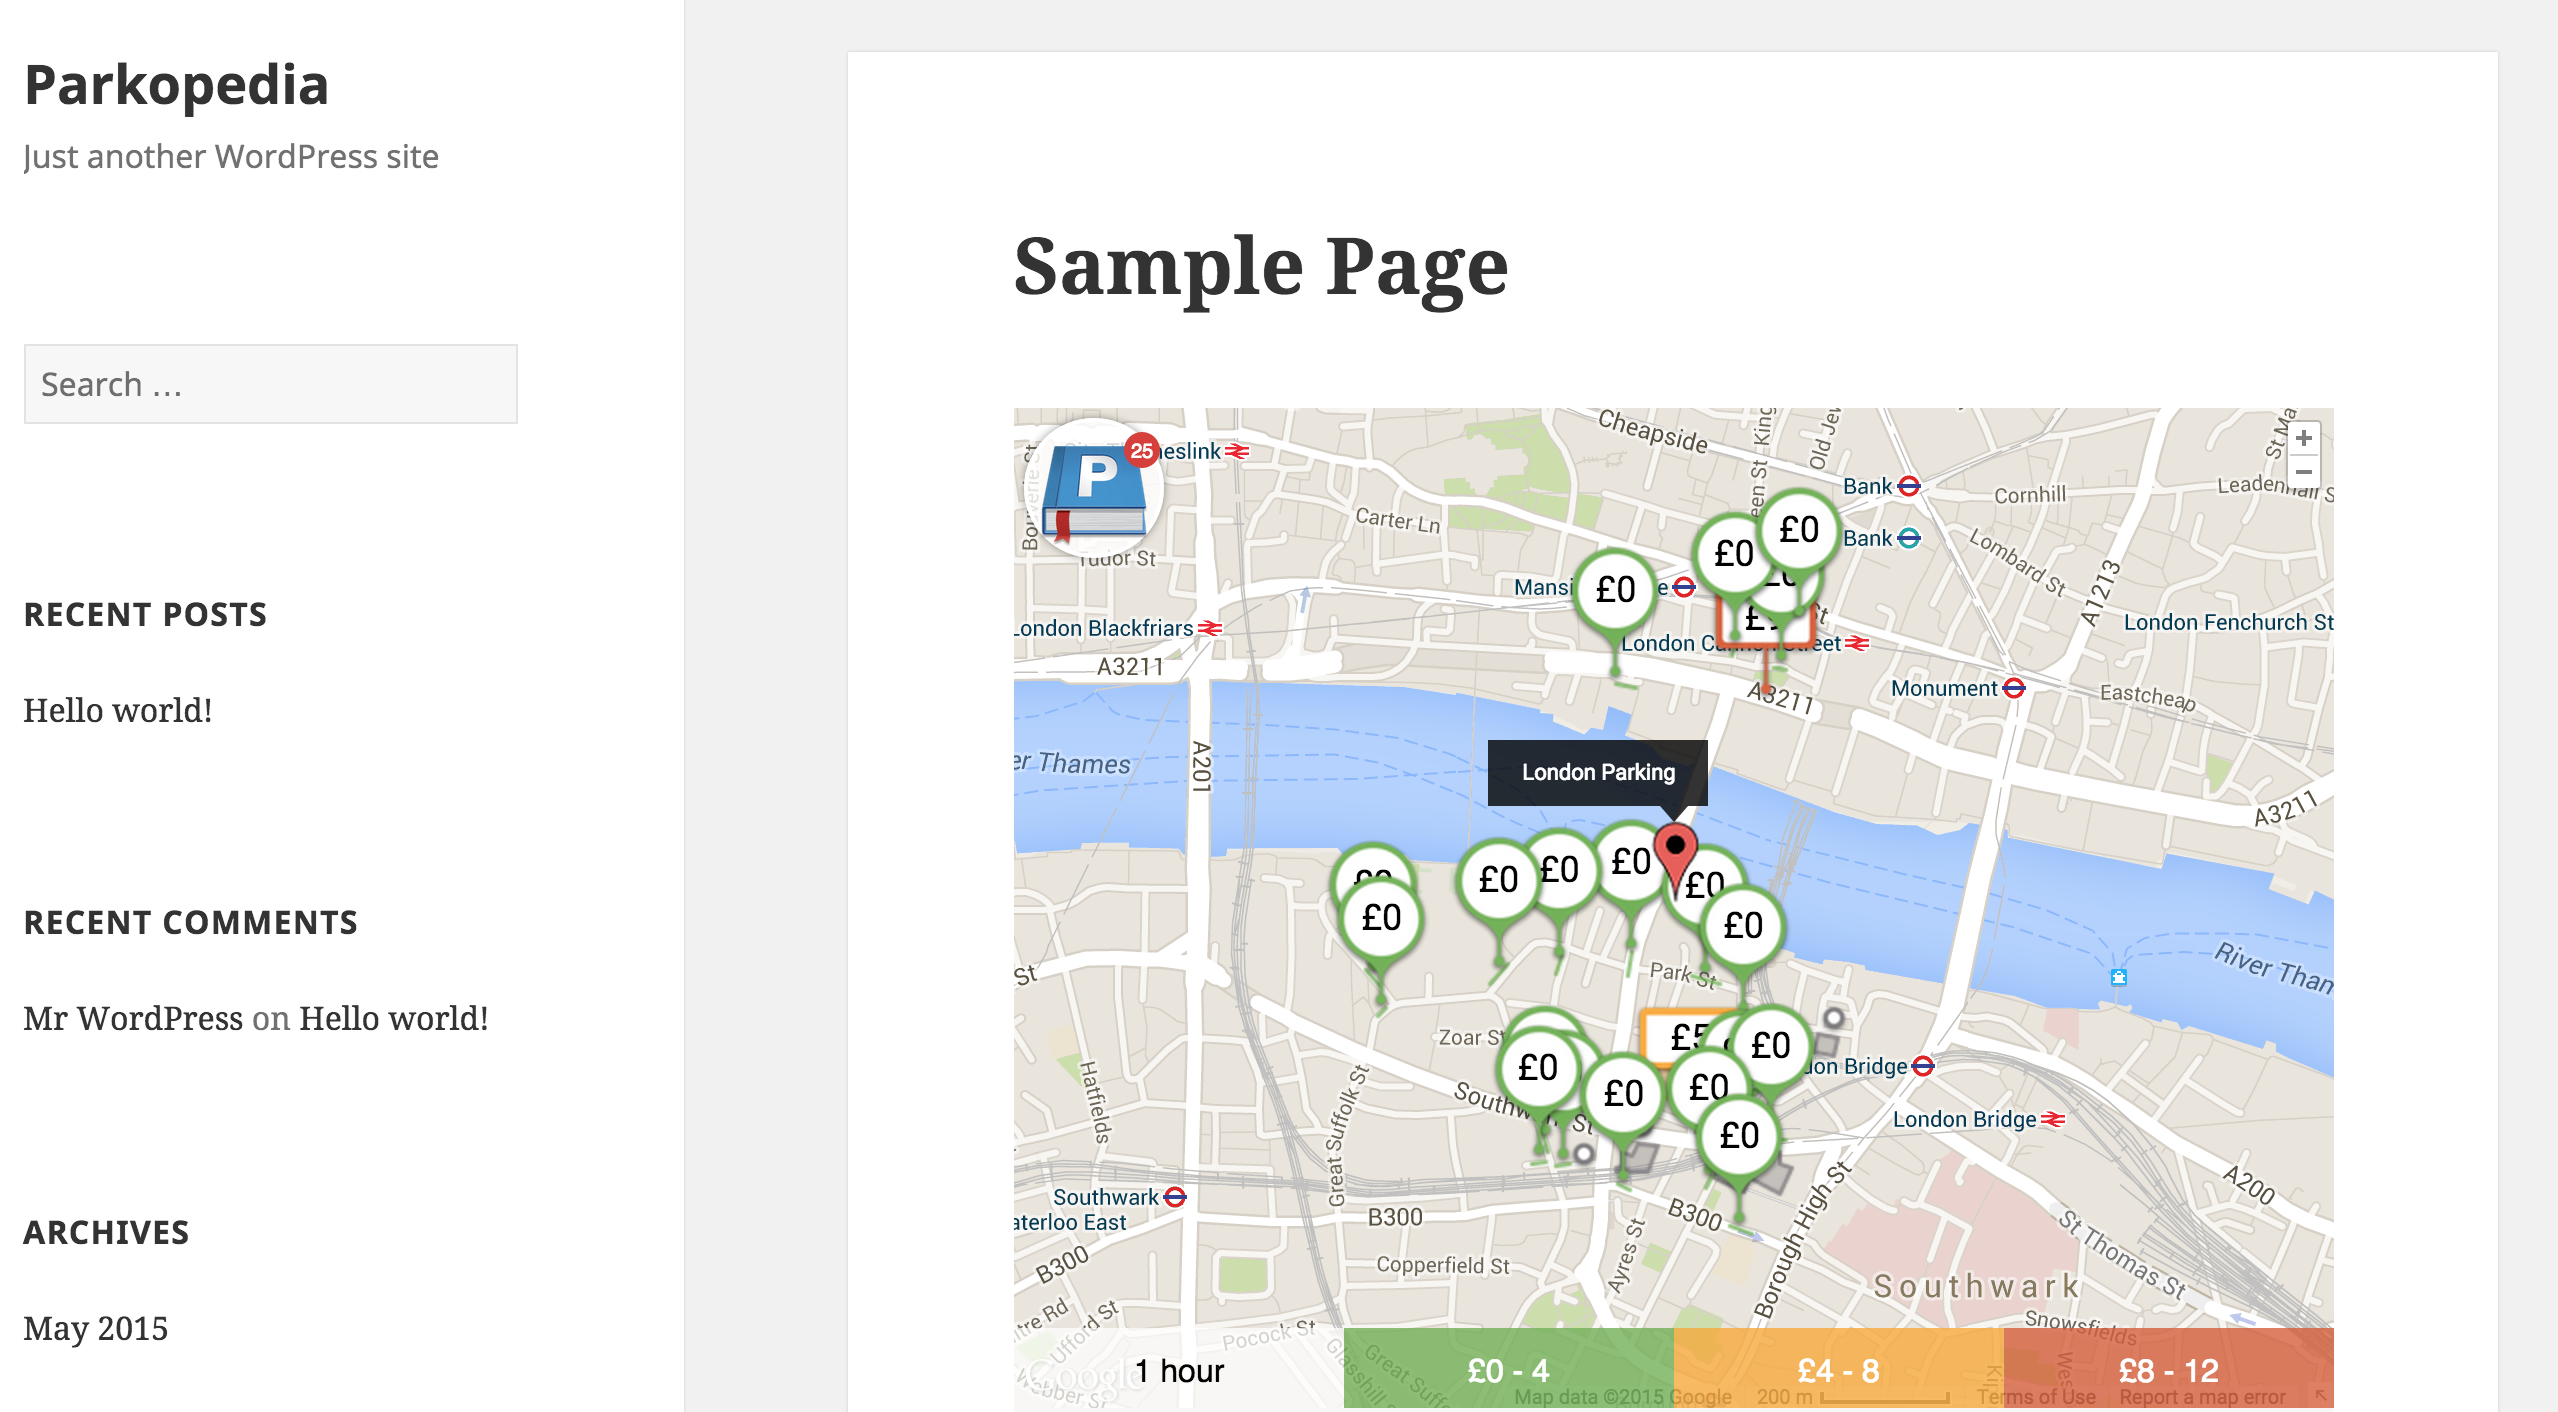The height and width of the screenshot is (1412, 2558).
Task: Zoom out with the map minus button
Action: click(2304, 471)
